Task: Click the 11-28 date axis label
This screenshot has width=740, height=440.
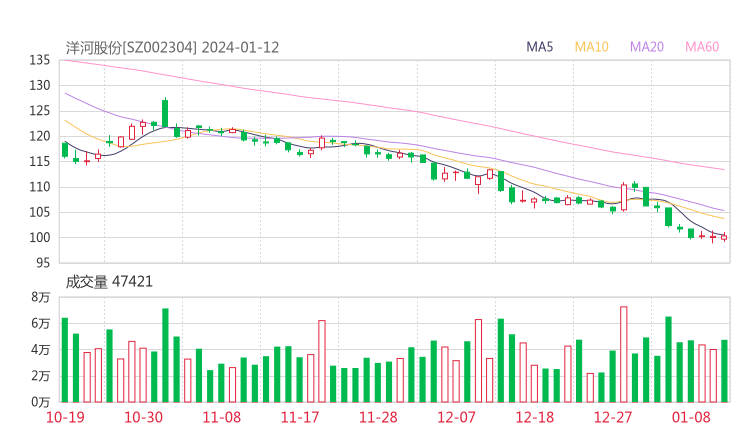Action: 378,417
